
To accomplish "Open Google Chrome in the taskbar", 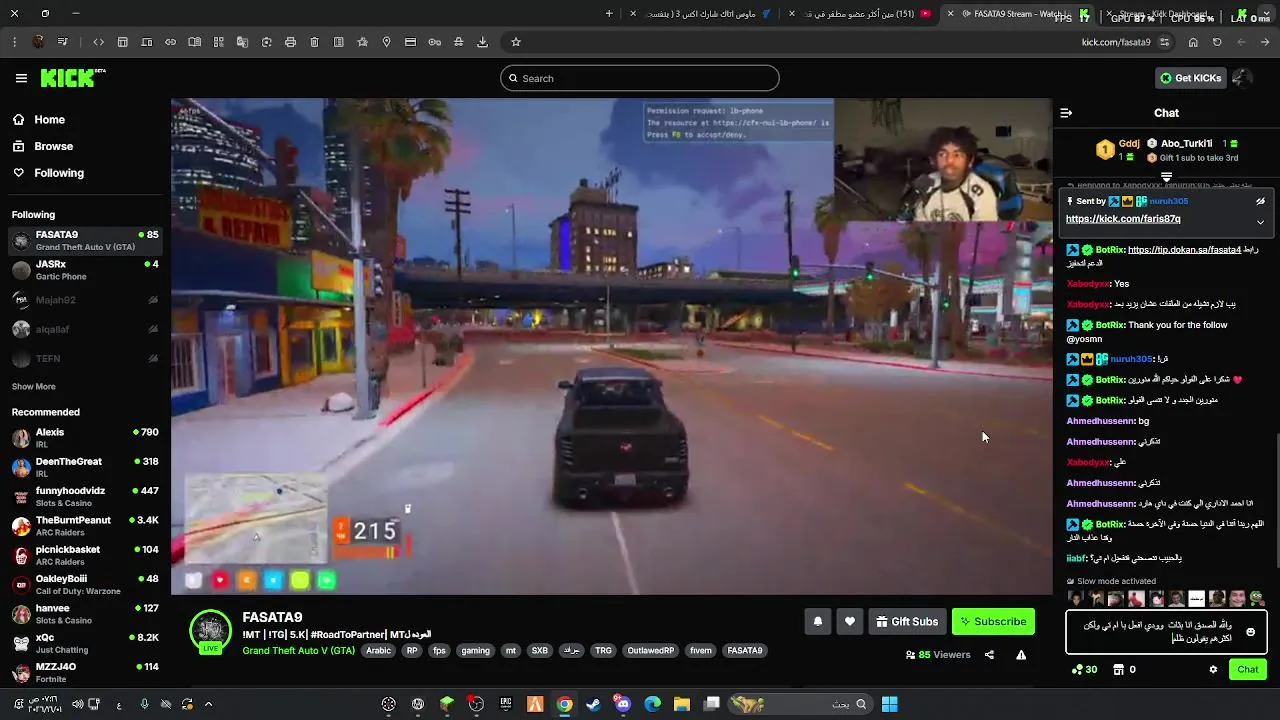I will coord(564,704).
